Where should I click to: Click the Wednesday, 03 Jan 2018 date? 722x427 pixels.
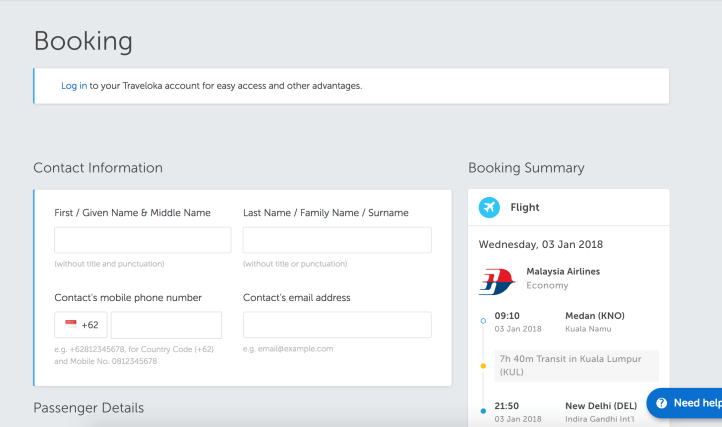540,243
